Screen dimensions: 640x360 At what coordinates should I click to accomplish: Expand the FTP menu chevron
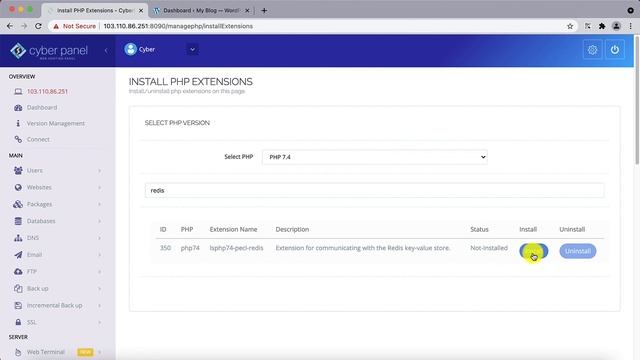coord(99,271)
